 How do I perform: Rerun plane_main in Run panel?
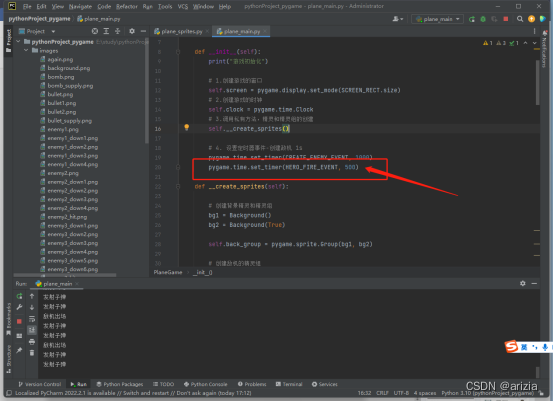pyautogui.click(x=19, y=296)
